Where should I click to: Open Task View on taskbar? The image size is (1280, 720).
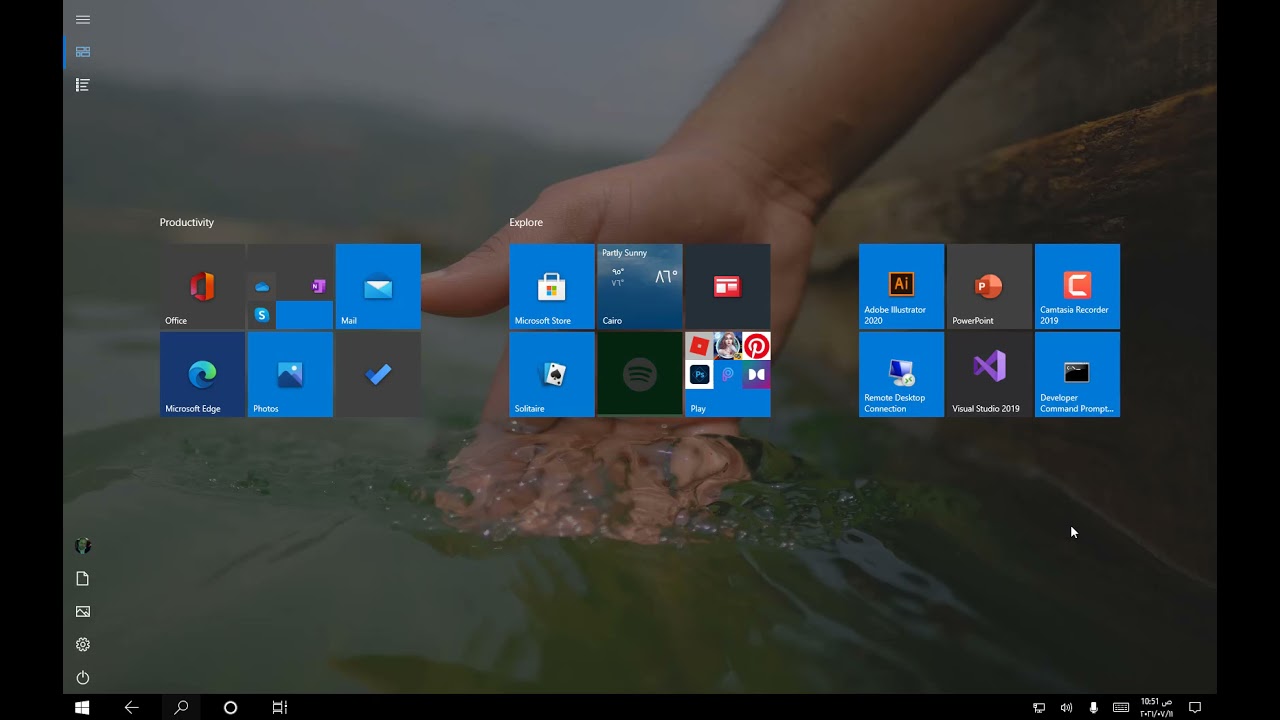click(280, 707)
